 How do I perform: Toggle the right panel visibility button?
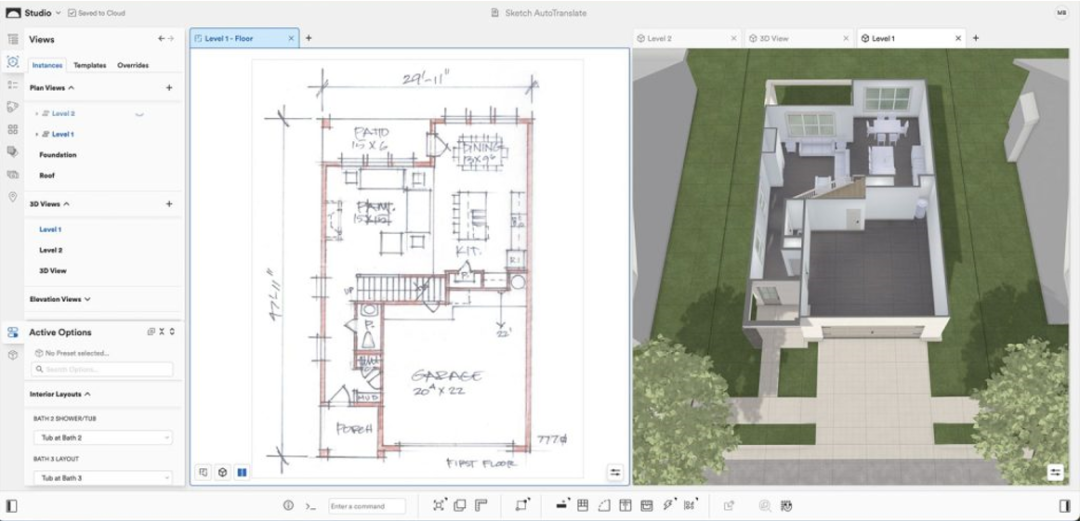[x=1066, y=507]
